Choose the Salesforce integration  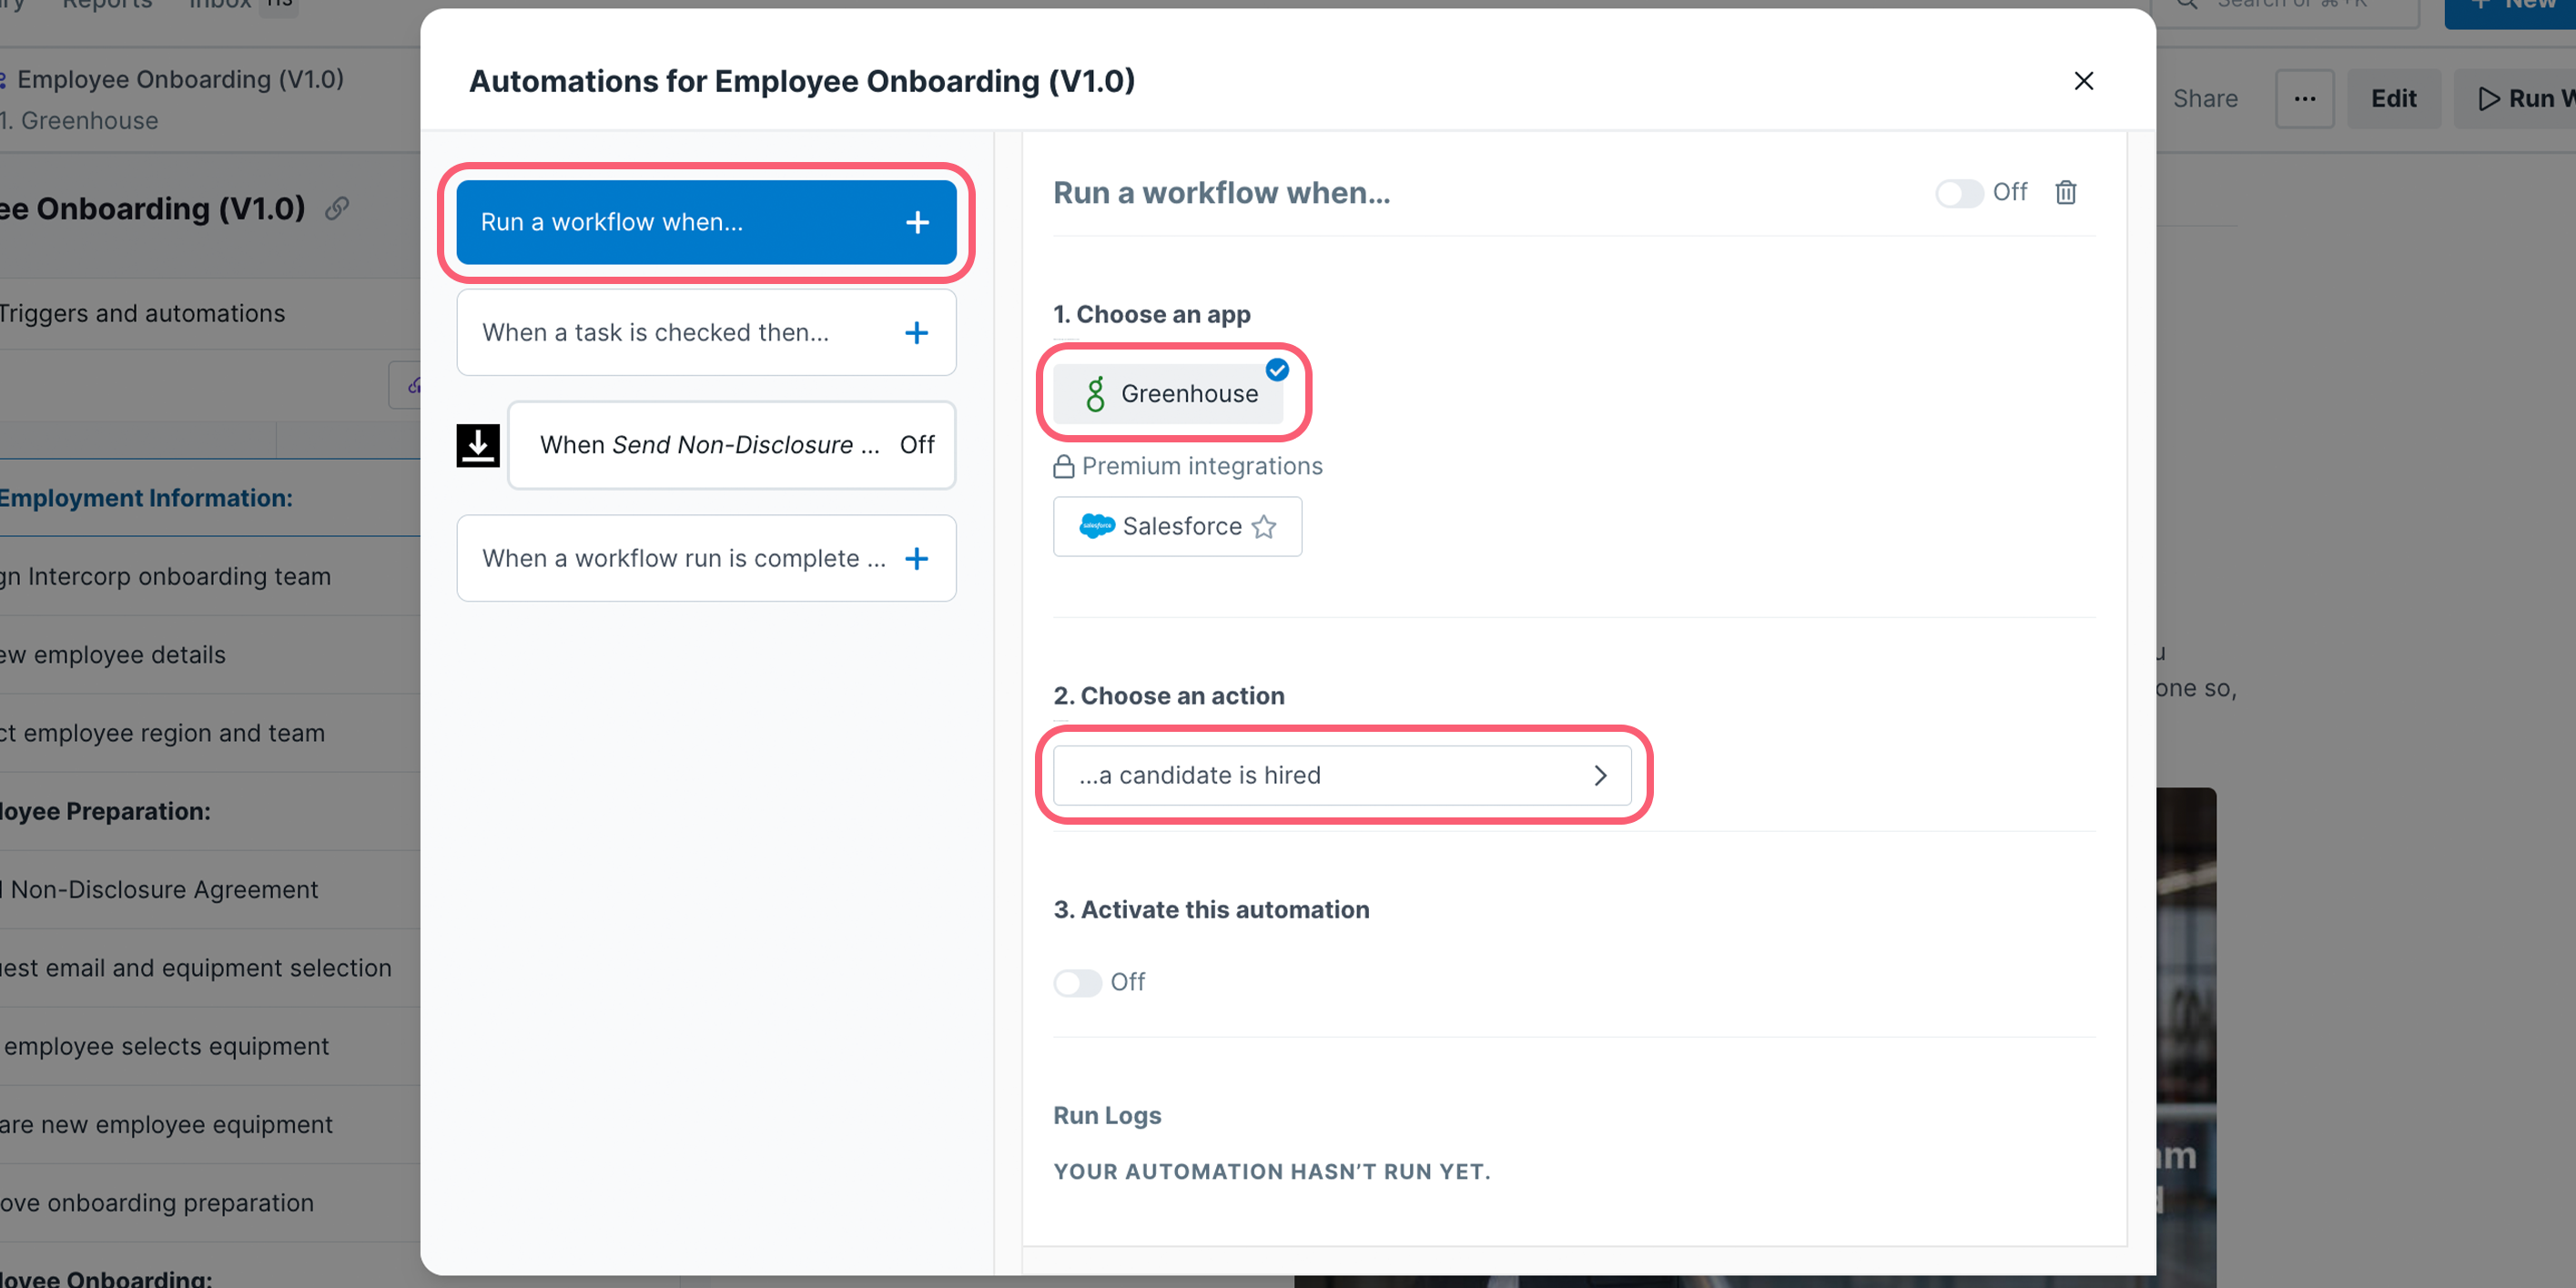tap(1177, 526)
